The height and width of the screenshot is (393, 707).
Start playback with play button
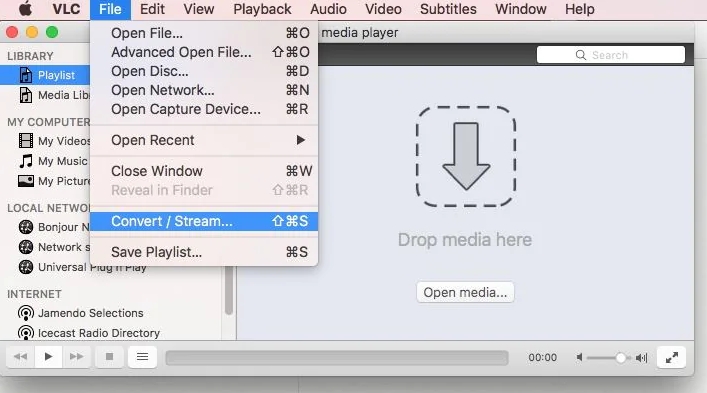(48, 357)
